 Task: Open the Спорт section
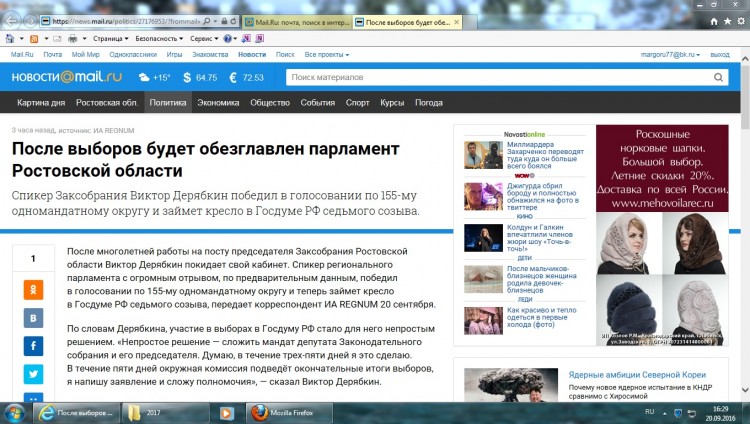pyautogui.click(x=357, y=102)
